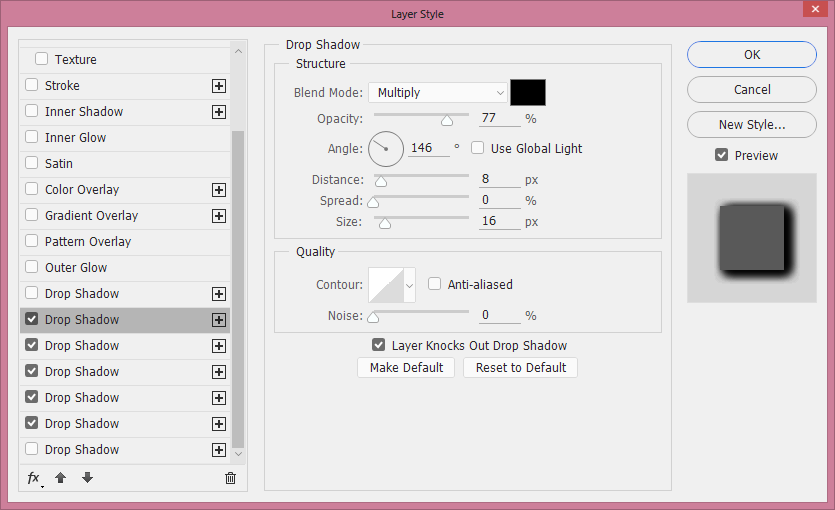Click the Cancel button

pyautogui.click(x=752, y=89)
